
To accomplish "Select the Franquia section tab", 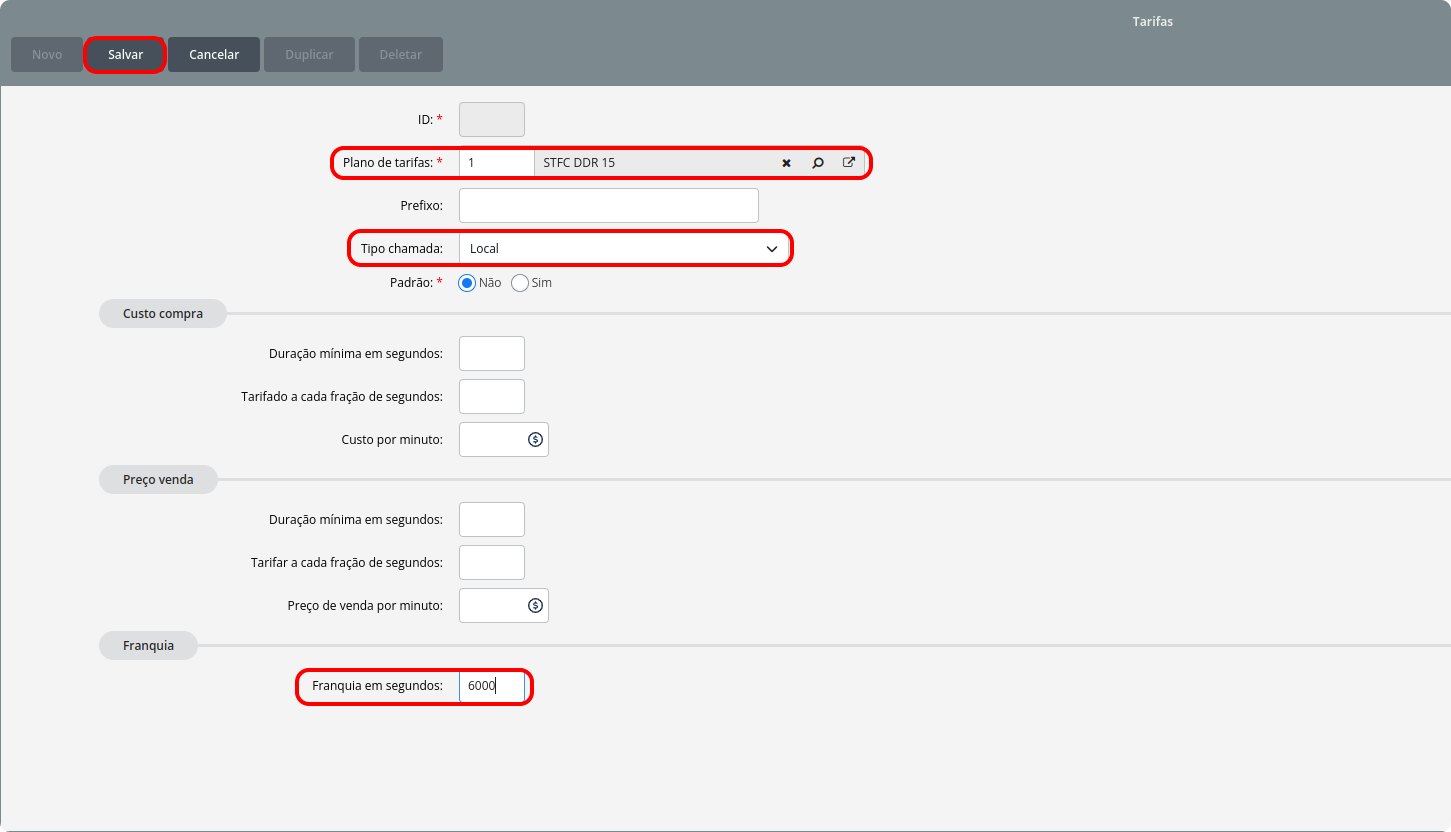I will [148, 646].
